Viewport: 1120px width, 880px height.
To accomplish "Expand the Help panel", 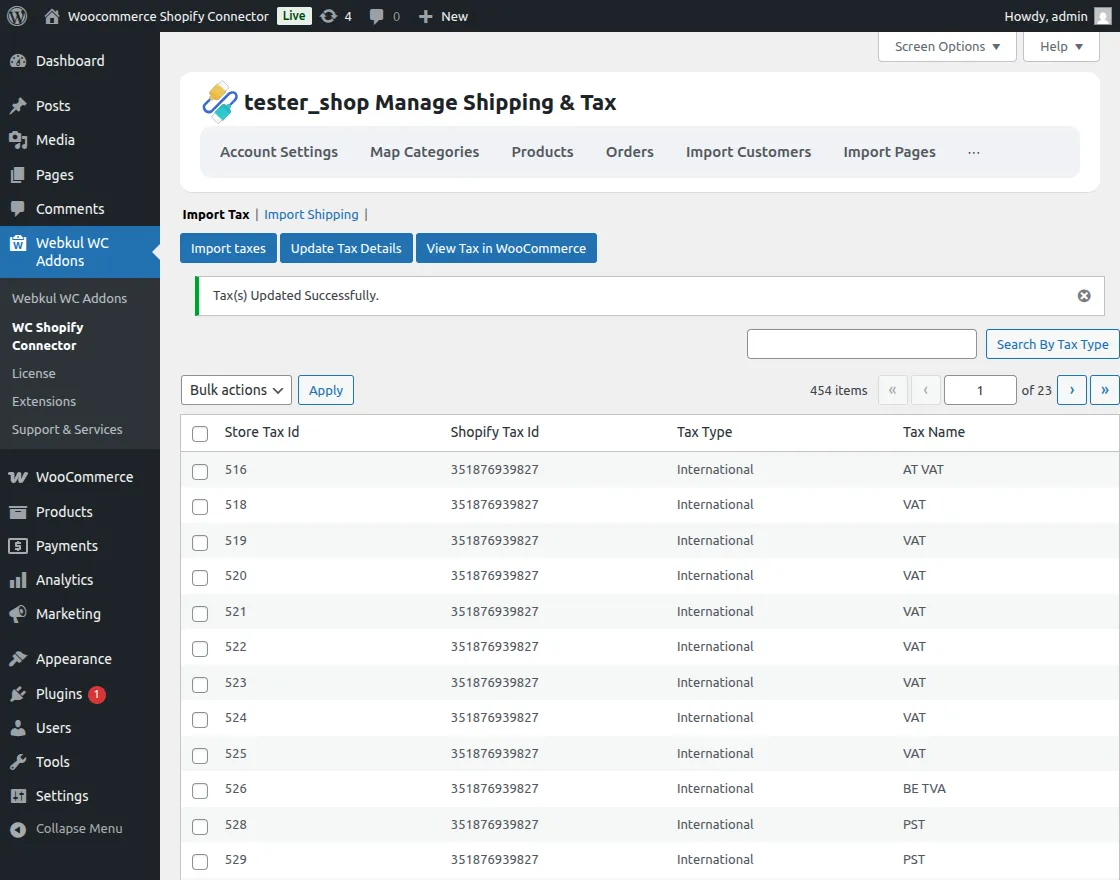I will (x=1060, y=47).
